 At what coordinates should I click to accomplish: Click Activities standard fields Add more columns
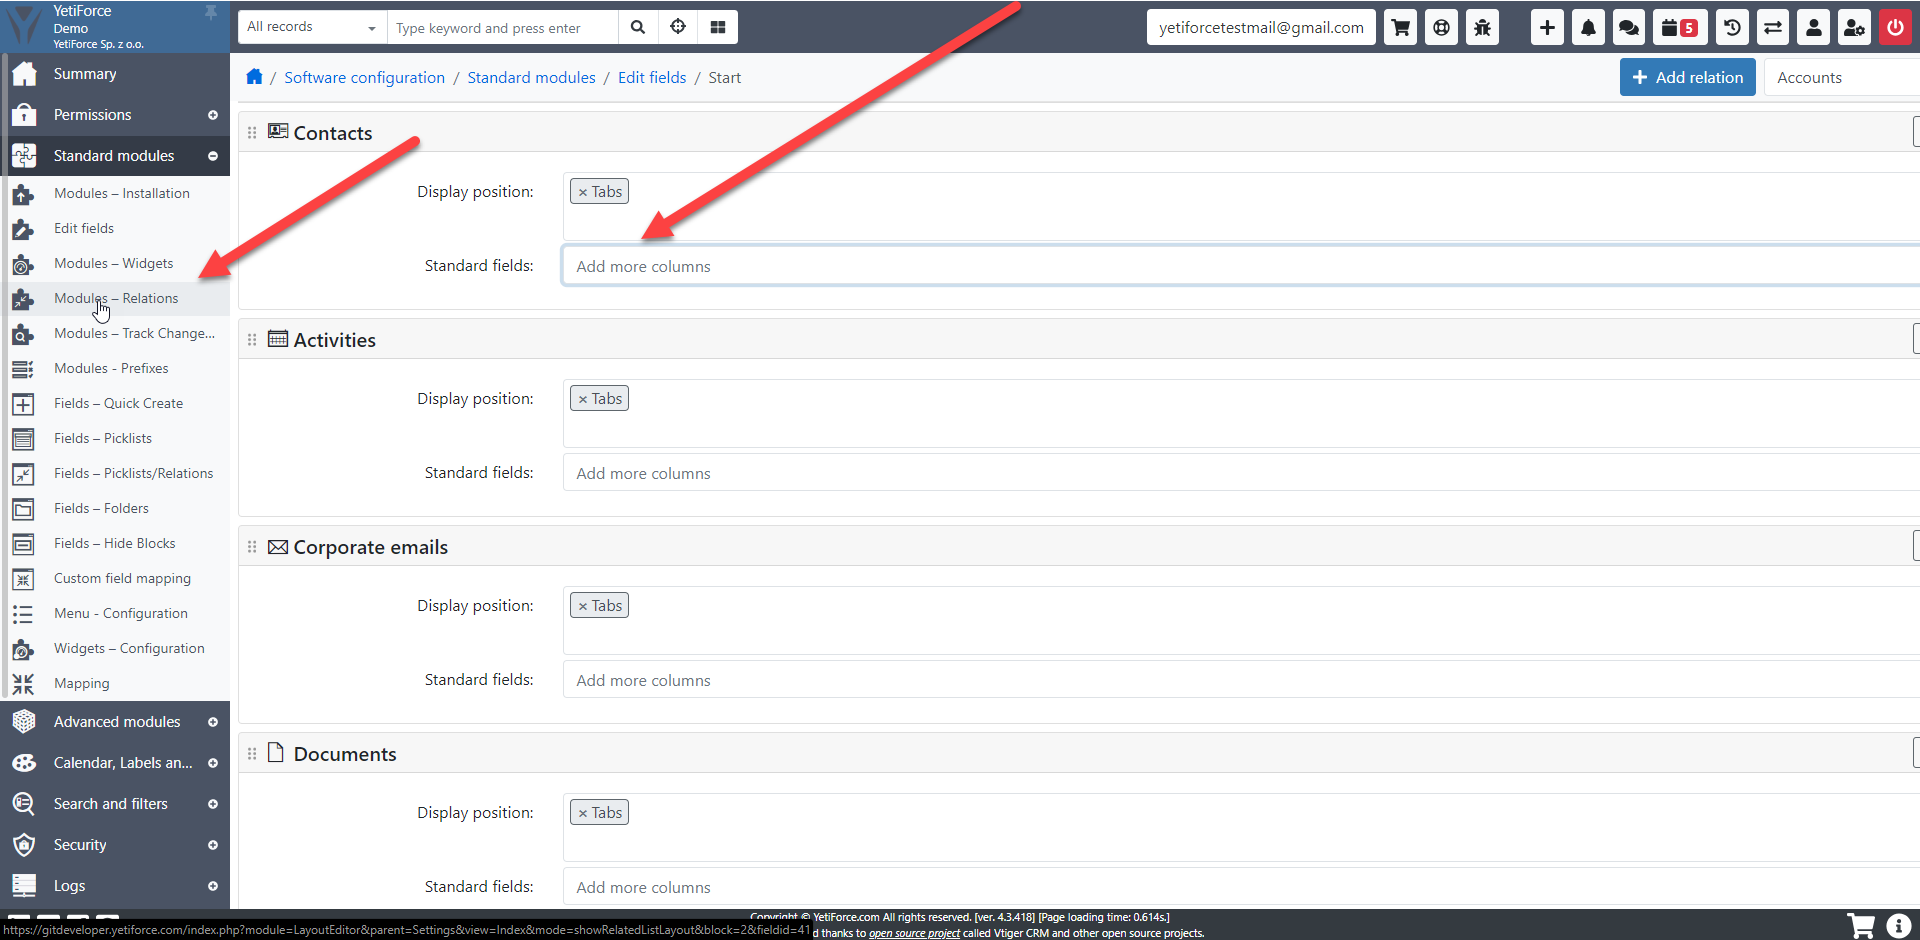[1240, 473]
